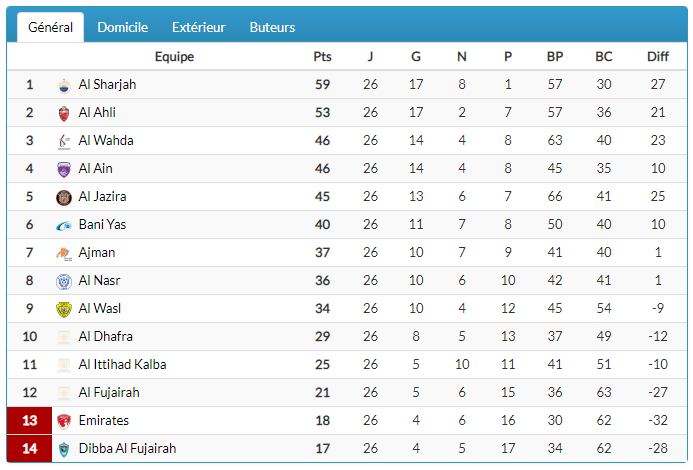Show the Buteurs tab
The image size is (693, 470).
[272, 28]
